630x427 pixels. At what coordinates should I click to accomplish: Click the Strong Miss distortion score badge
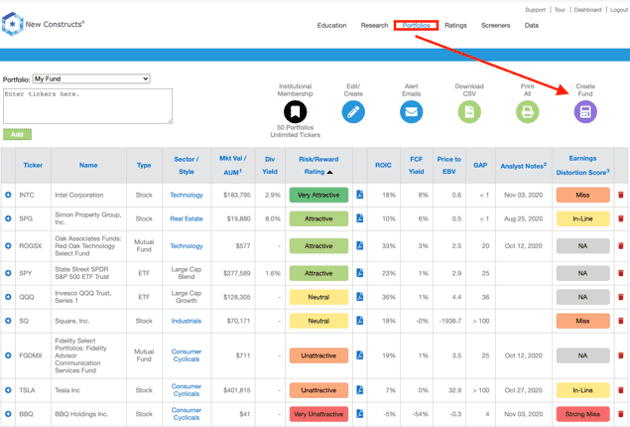point(583,414)
